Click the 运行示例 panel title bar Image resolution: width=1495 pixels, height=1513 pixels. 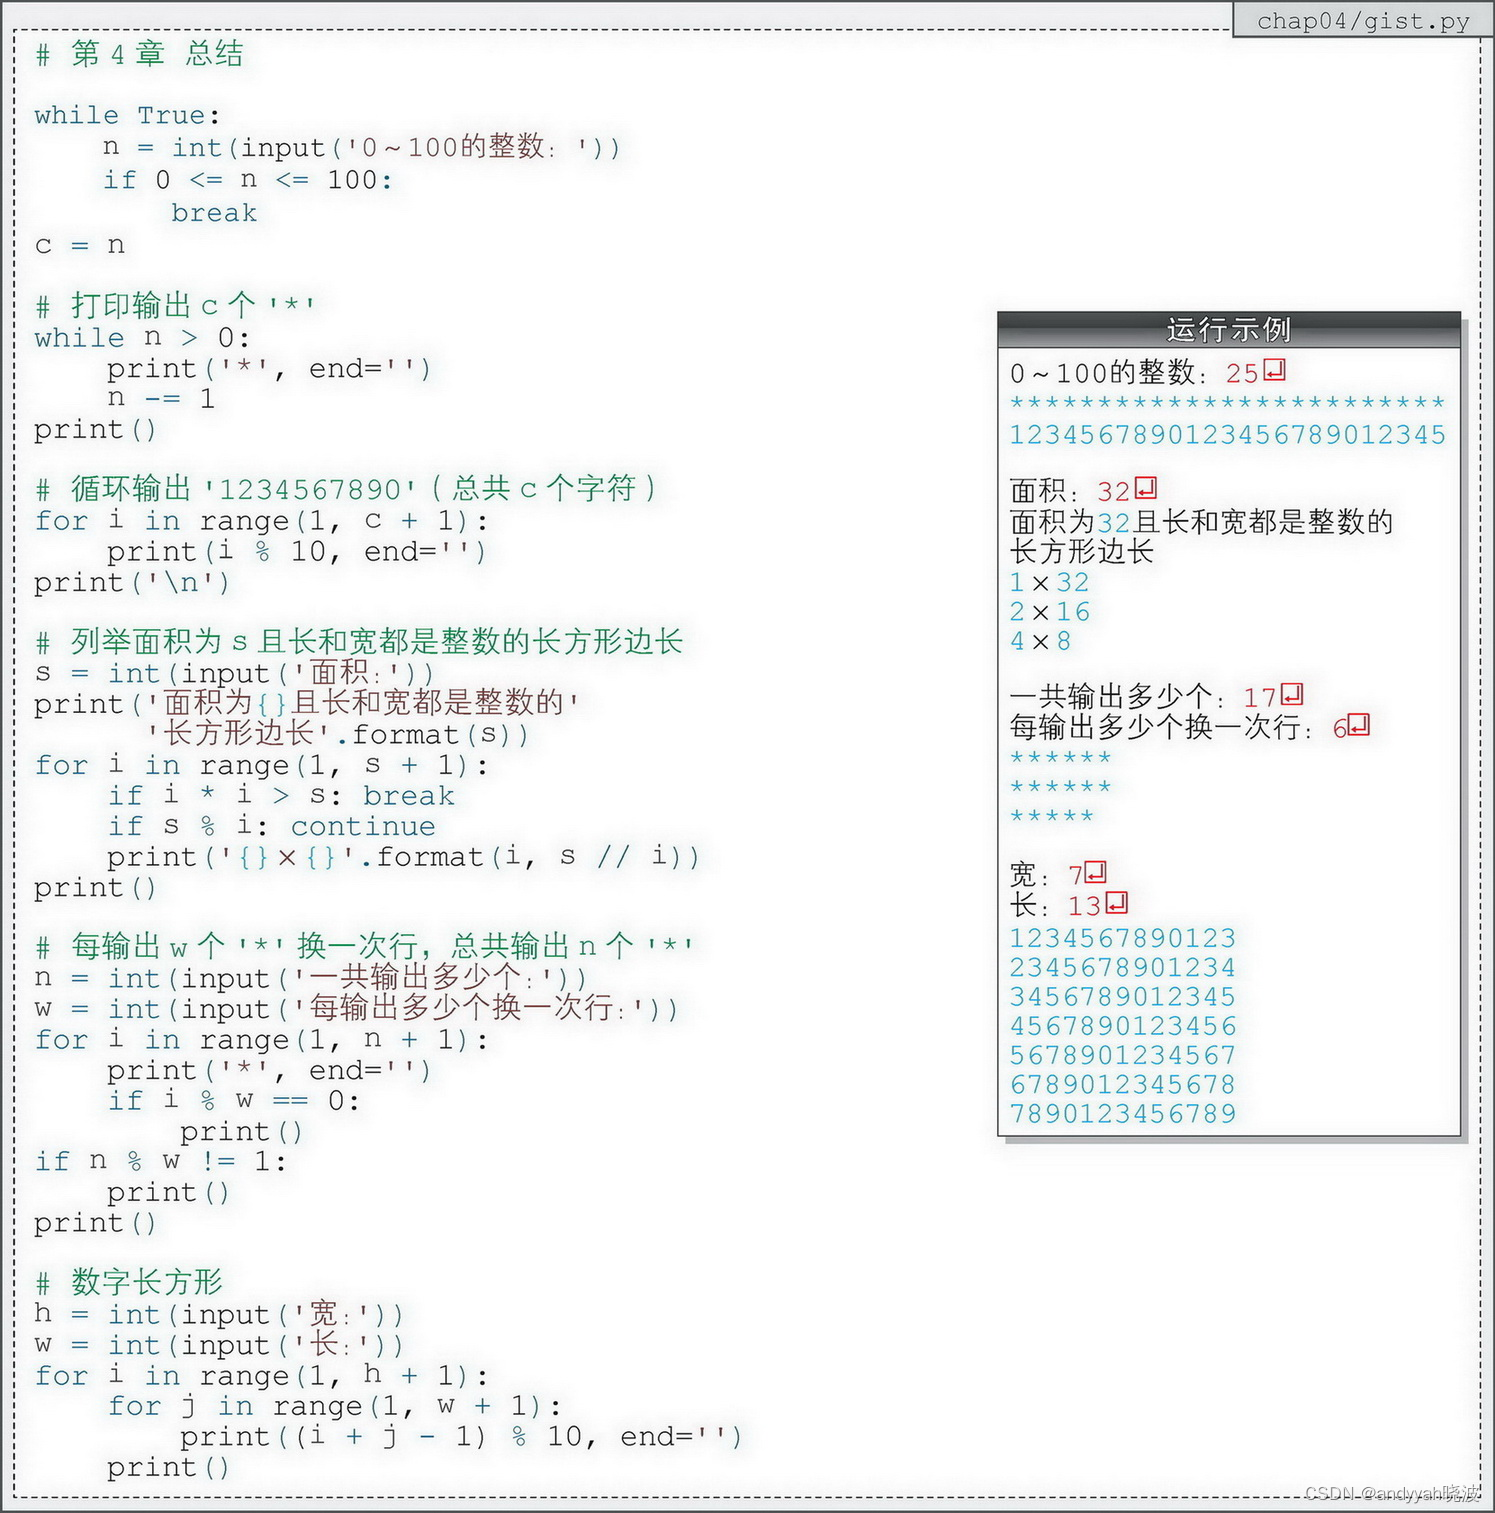(1227, 328)
